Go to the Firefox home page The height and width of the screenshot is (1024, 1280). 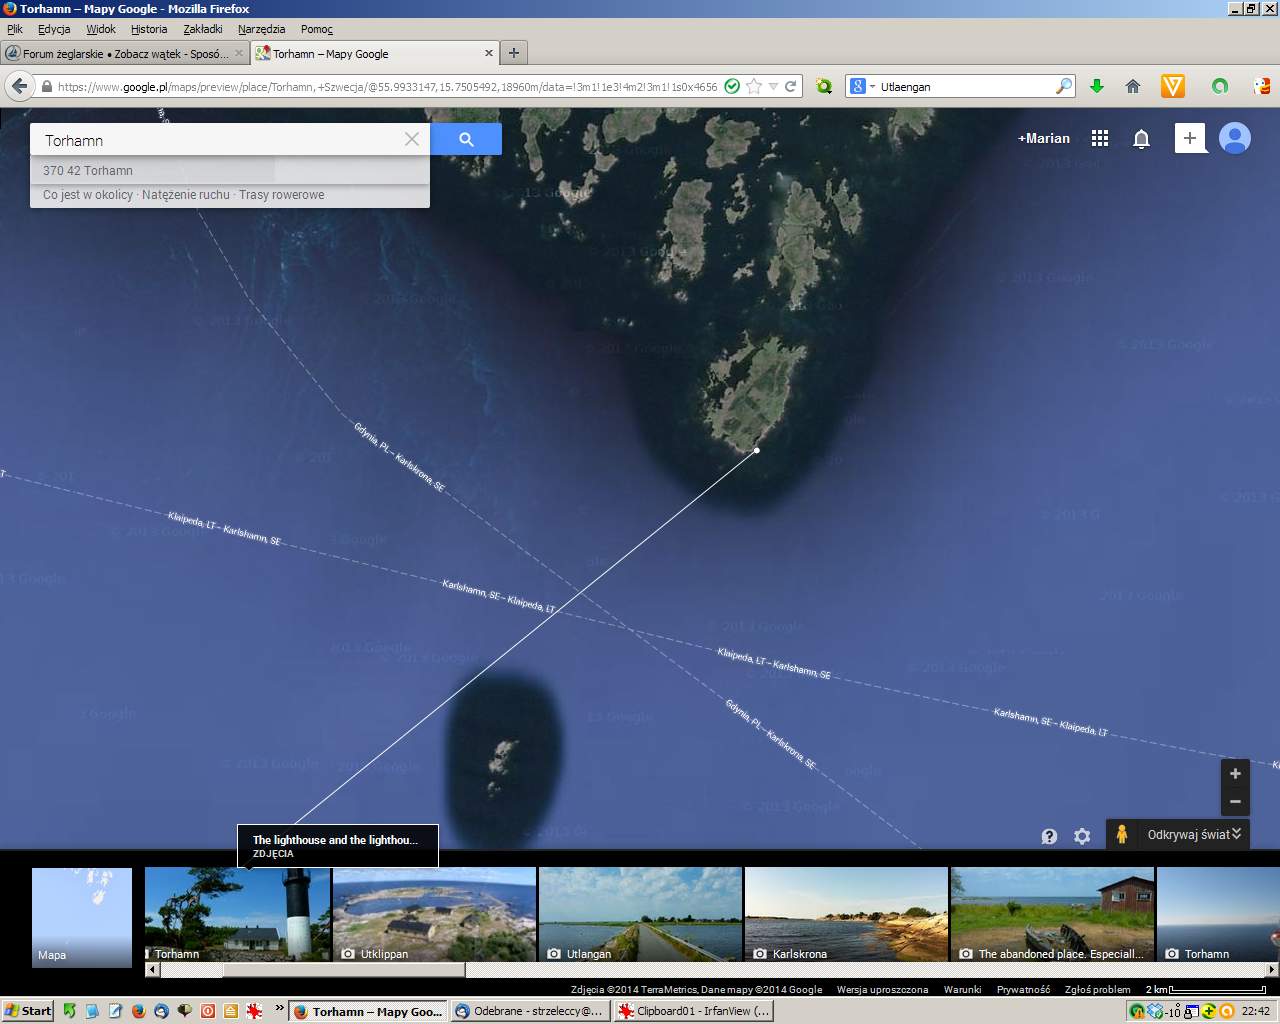(x=1133, y=87)
